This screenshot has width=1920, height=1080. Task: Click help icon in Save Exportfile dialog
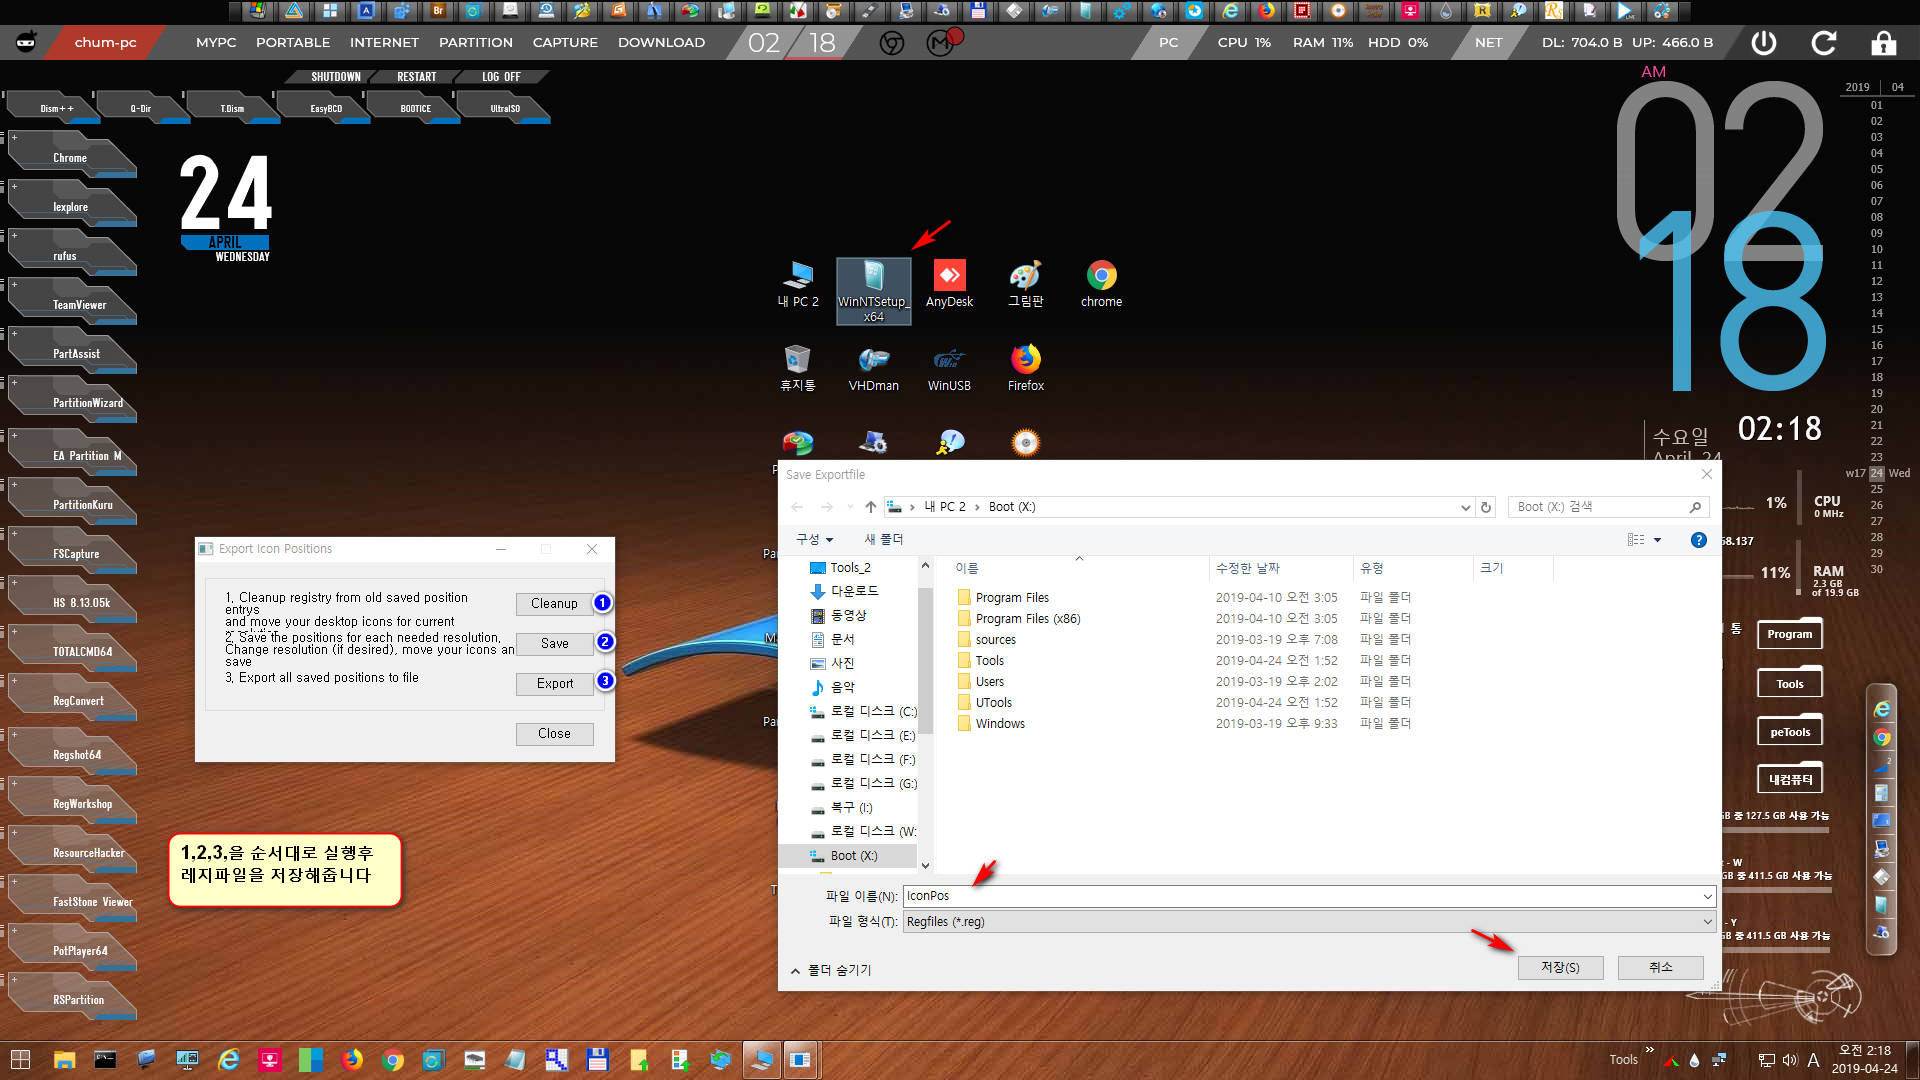coord(1698,540)
